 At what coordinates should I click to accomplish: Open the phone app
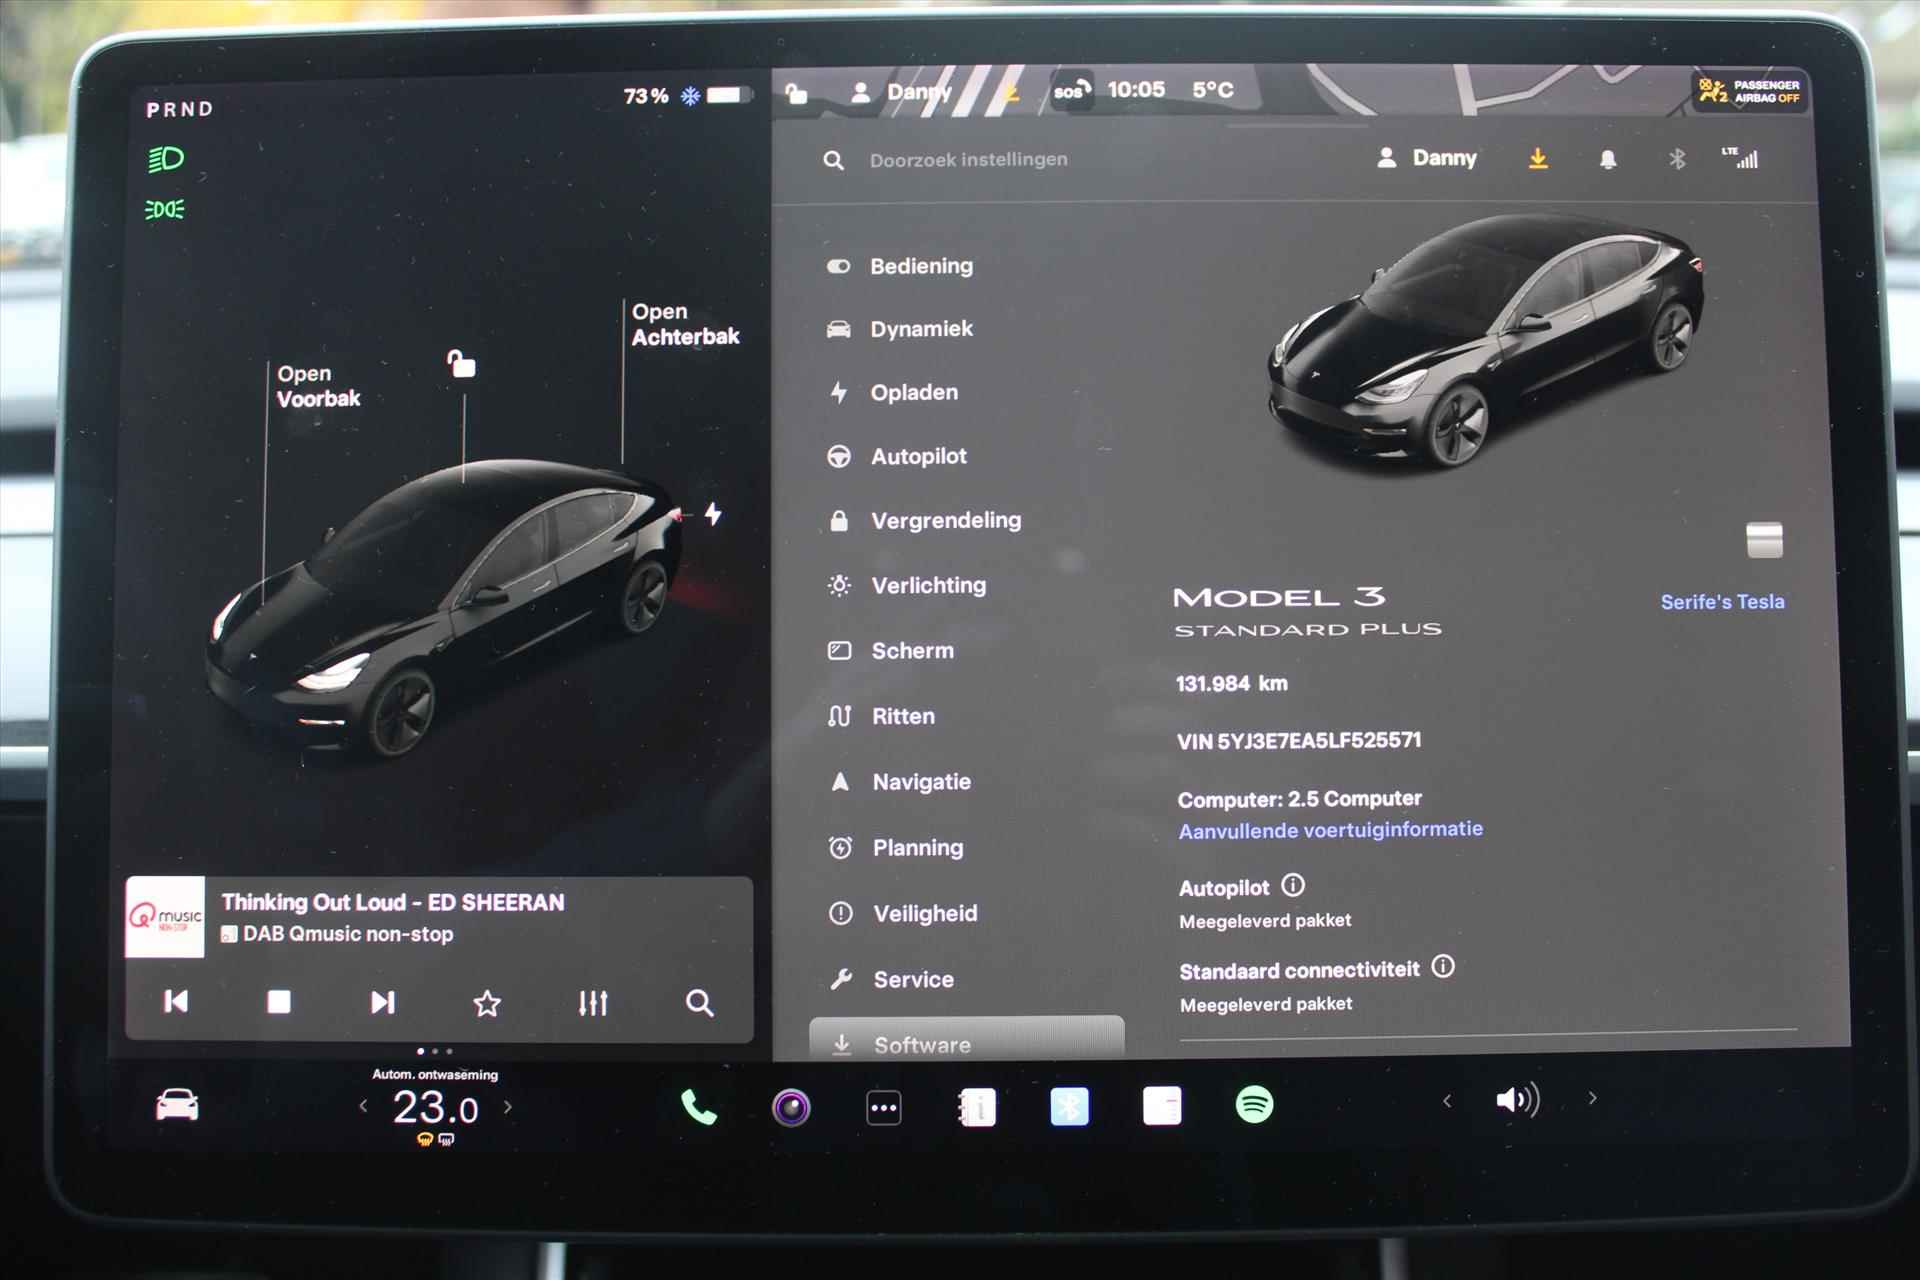point(698,1107)
